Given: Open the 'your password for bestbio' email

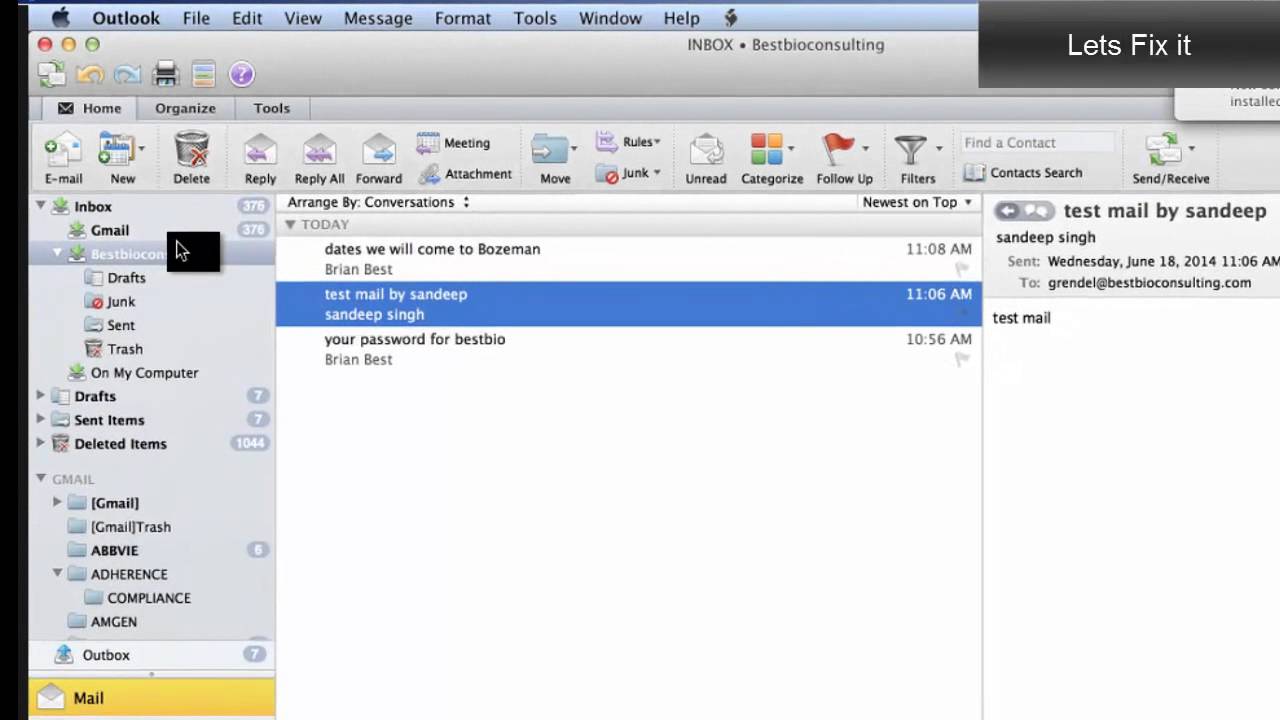Looking at the screenshot, I should (x=628, y=348).
